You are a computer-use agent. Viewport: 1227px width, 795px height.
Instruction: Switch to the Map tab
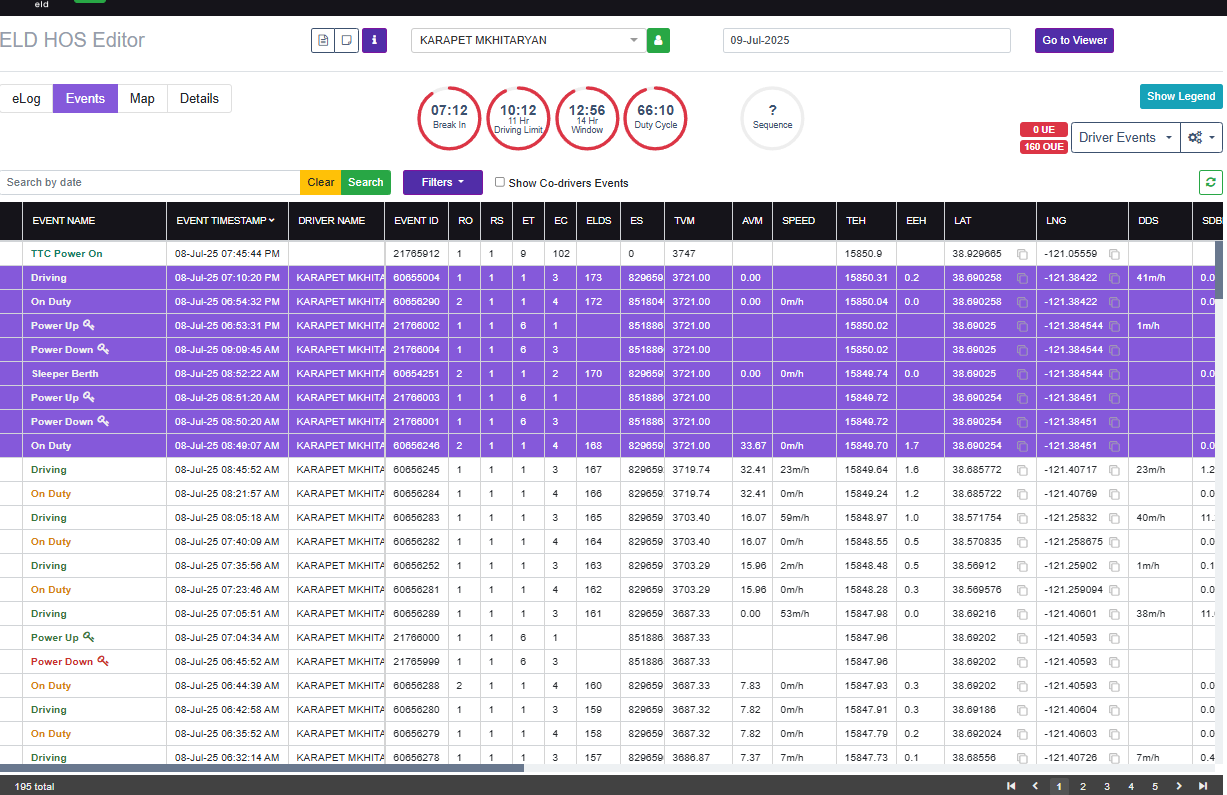142,99
